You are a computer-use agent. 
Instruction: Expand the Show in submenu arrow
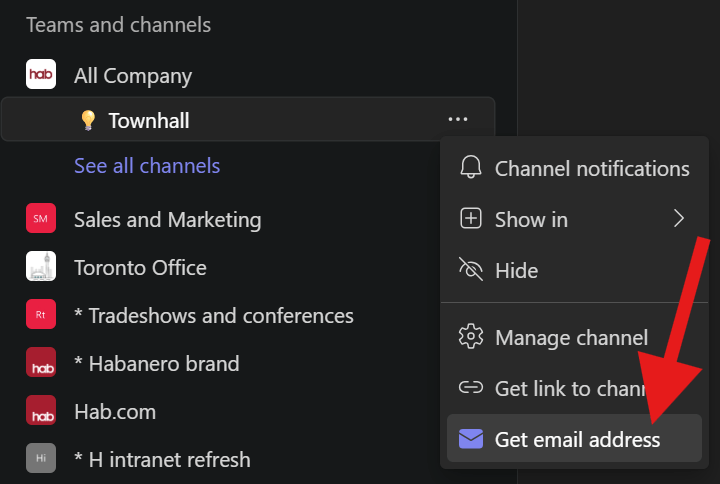point(679,219)
